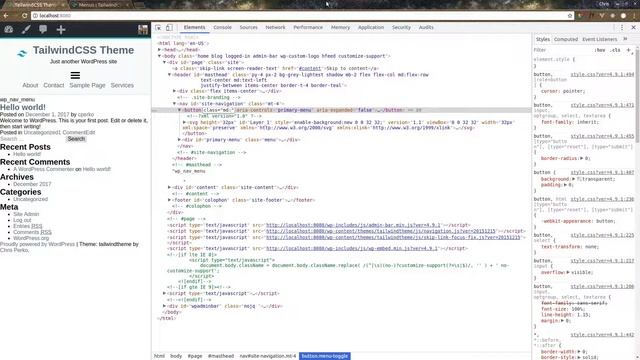Collapse the header#masthead node
Screen dimensions: 640x360
tap(169, 75)
